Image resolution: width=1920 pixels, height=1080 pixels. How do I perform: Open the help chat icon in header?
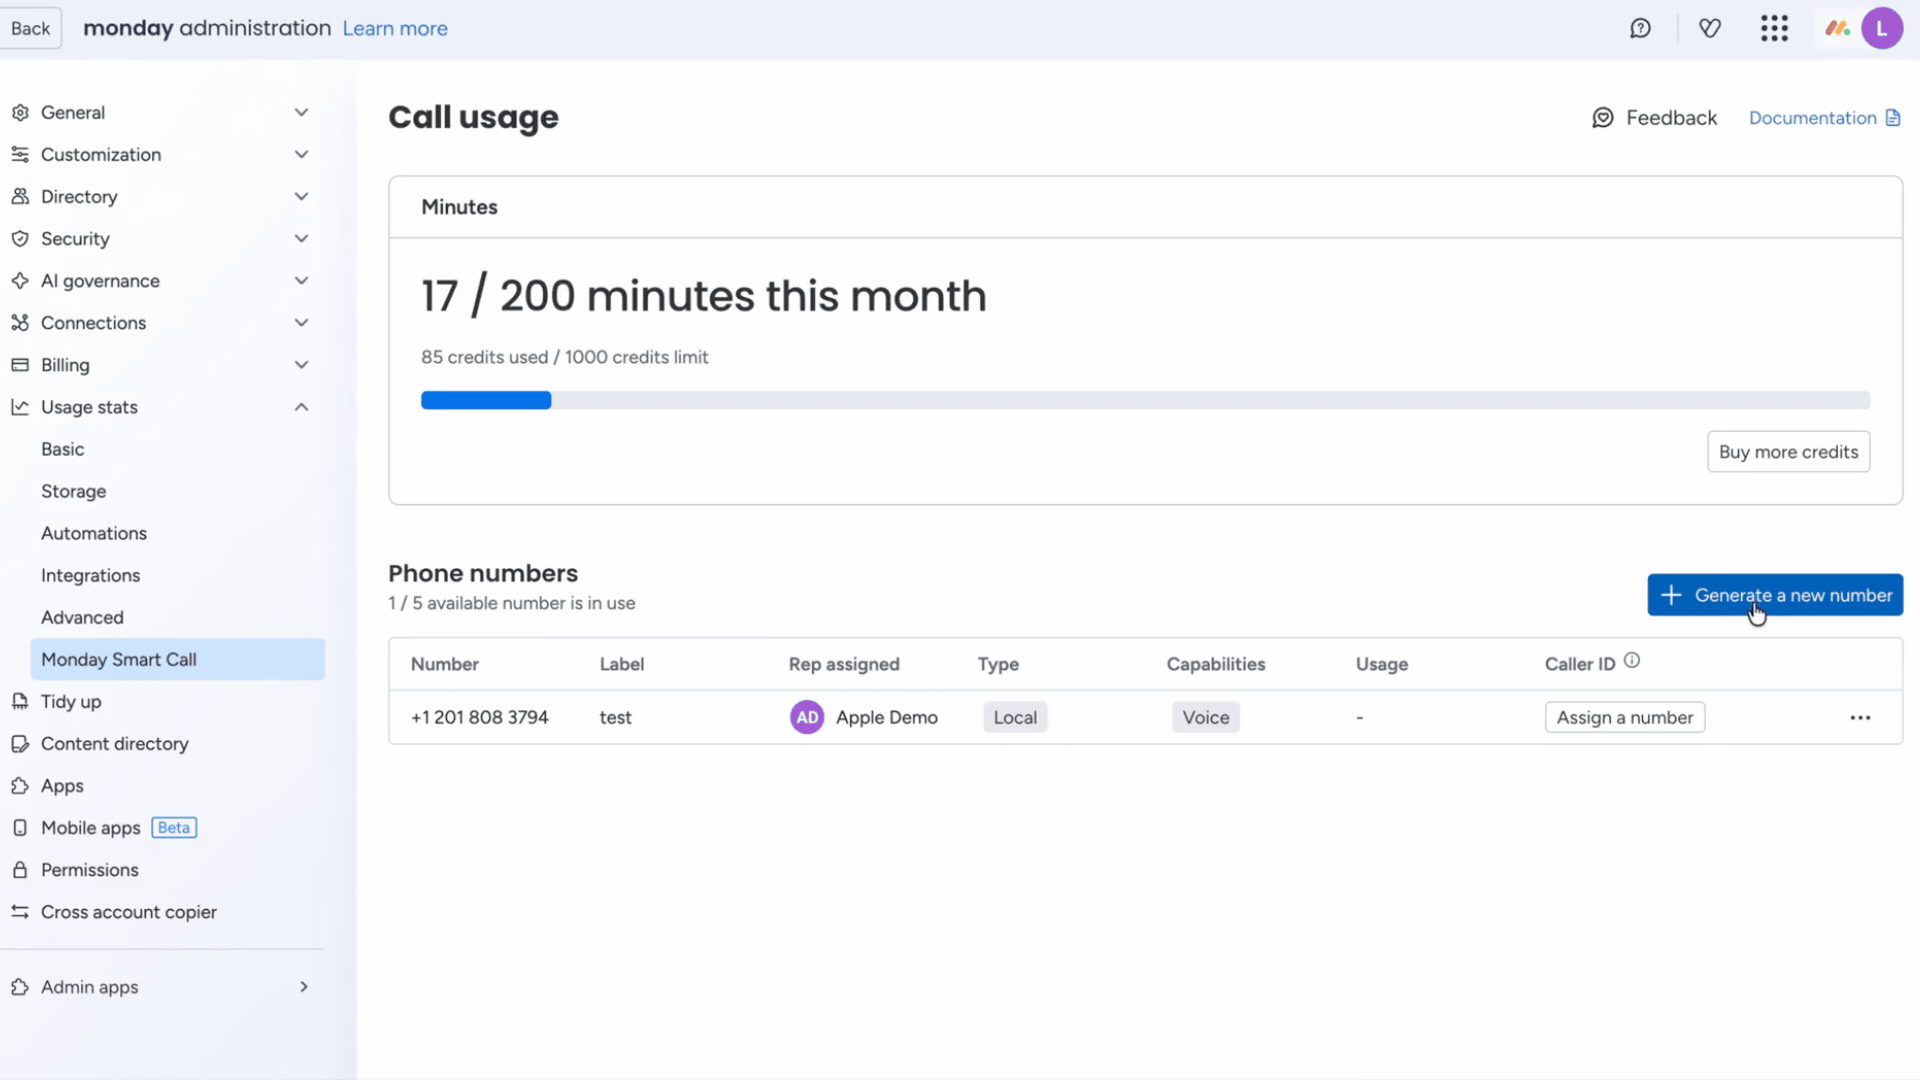point(1640,28)
